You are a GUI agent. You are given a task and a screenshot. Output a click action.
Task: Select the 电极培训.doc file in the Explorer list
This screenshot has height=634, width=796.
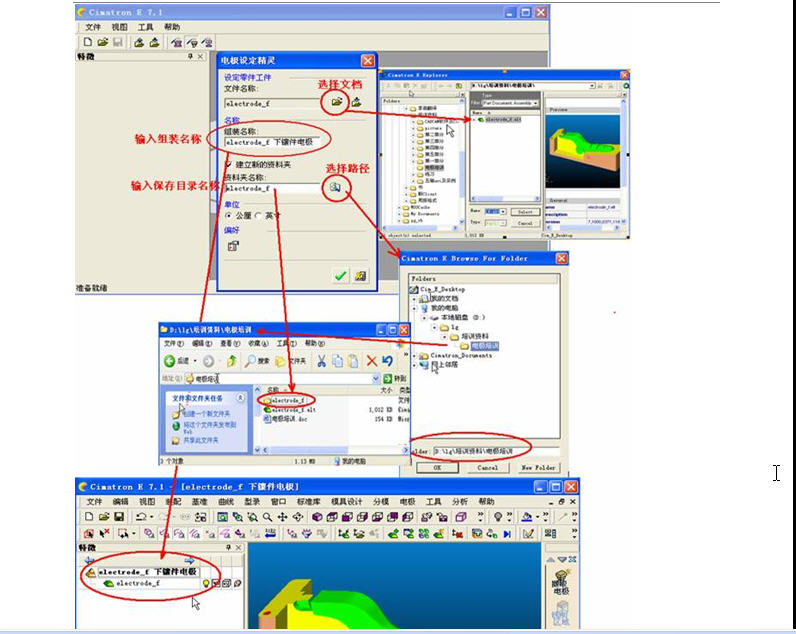pyautogui.click(x=285, y=419)
